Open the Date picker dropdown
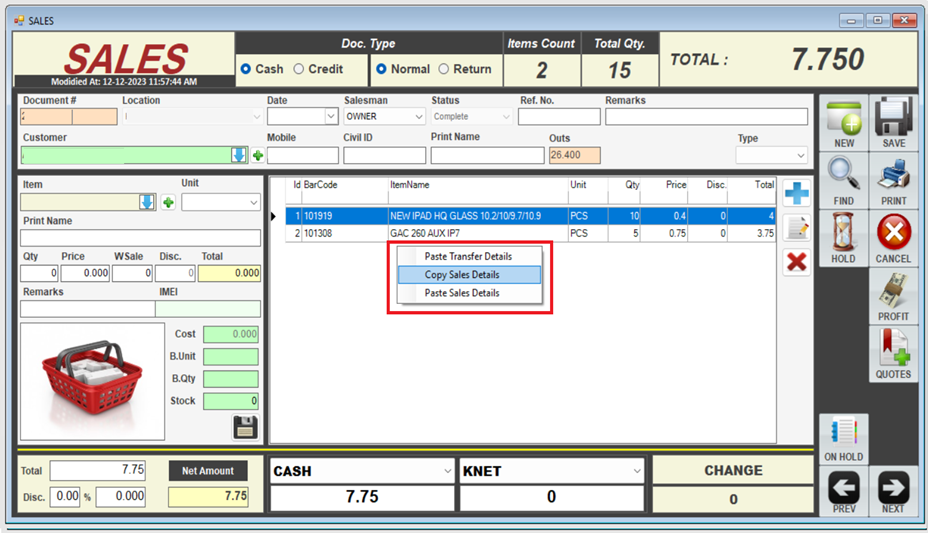 (x=331, y=117)
